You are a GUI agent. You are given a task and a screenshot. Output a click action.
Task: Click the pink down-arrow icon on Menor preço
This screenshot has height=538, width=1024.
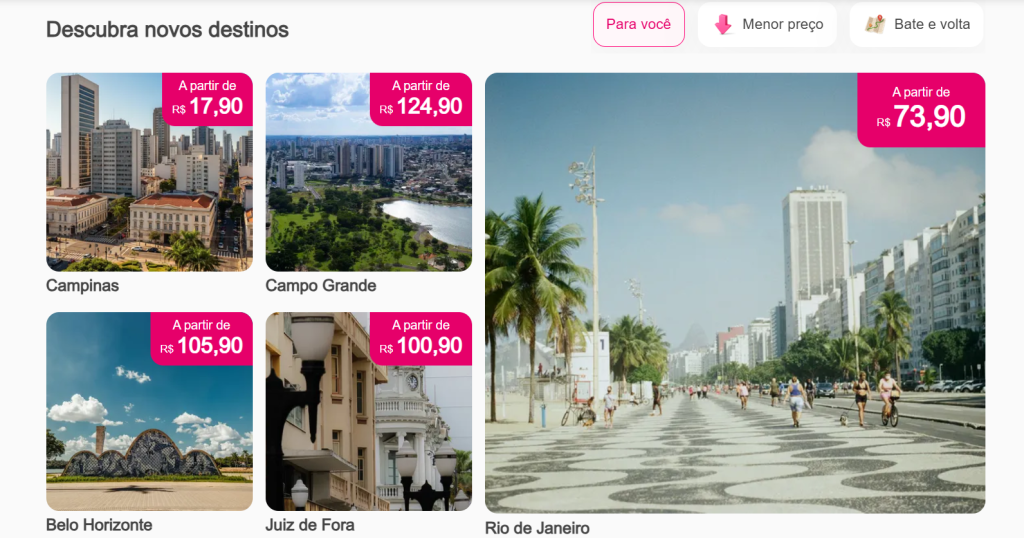[723, 25]
